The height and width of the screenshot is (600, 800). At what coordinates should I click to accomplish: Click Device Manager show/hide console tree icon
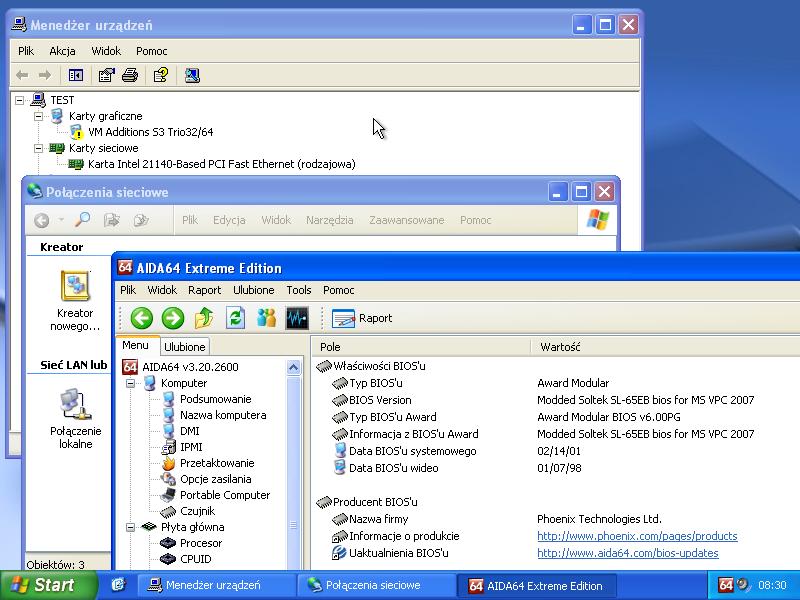[x=76, y=76]
